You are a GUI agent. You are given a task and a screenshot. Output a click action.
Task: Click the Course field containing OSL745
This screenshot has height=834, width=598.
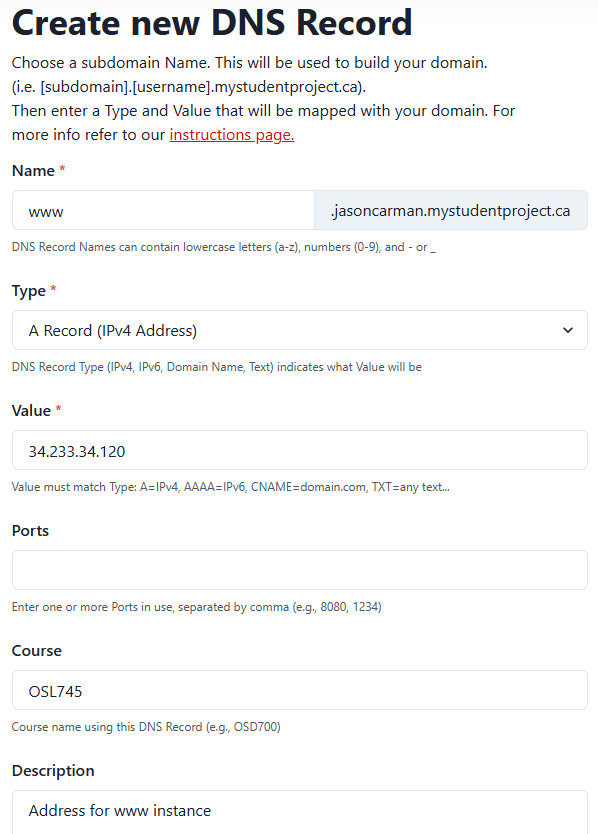pos(298,690)
